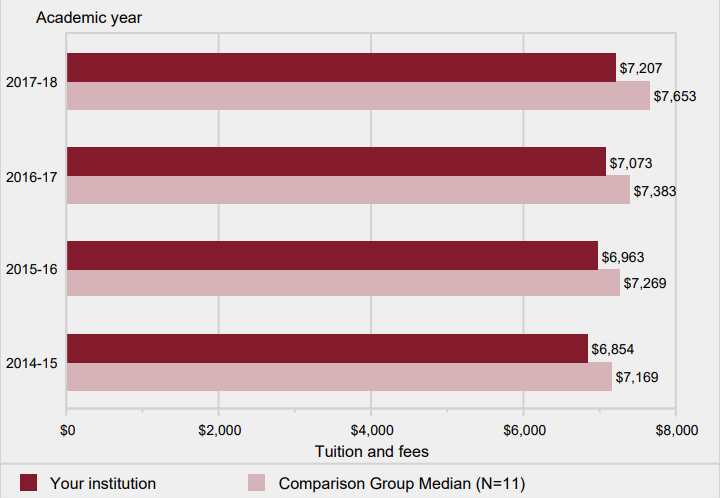Click the 2017-18 axis label
This screenshot has width=720, height=498.
32,83
